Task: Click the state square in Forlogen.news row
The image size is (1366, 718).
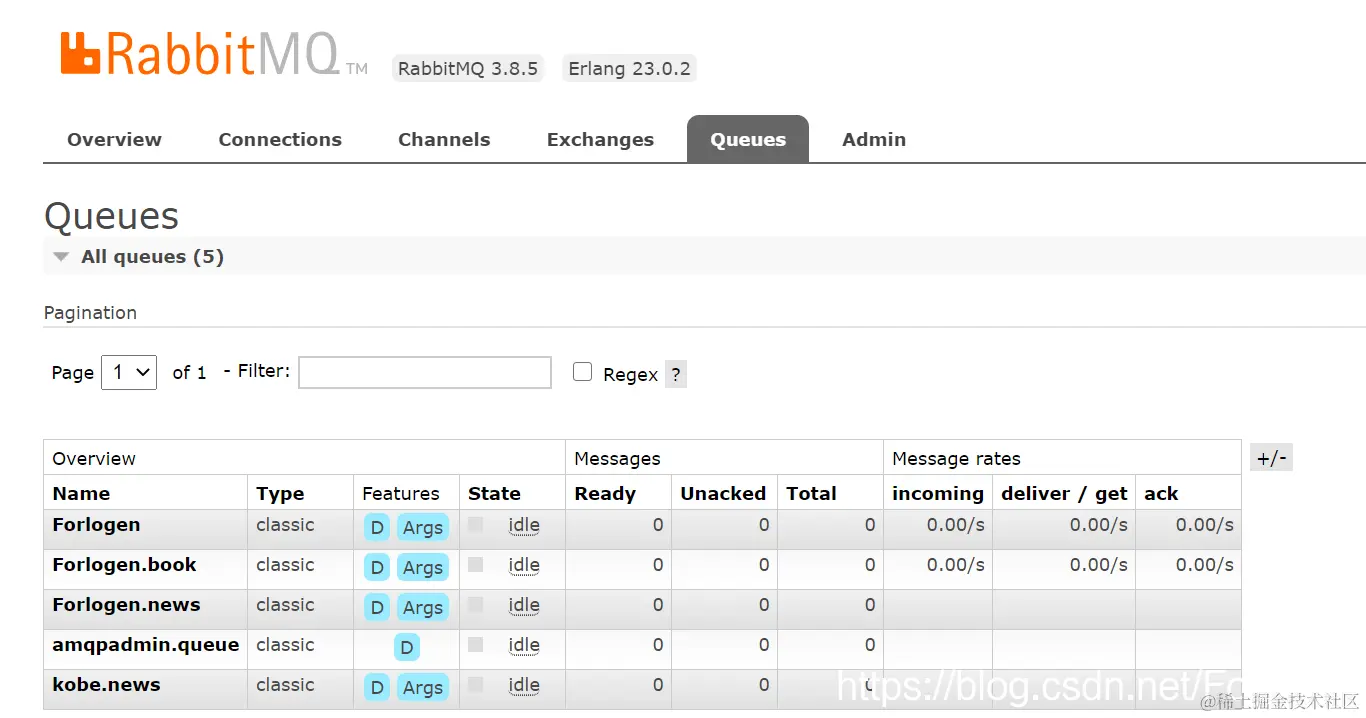Action: click(475, 604)
